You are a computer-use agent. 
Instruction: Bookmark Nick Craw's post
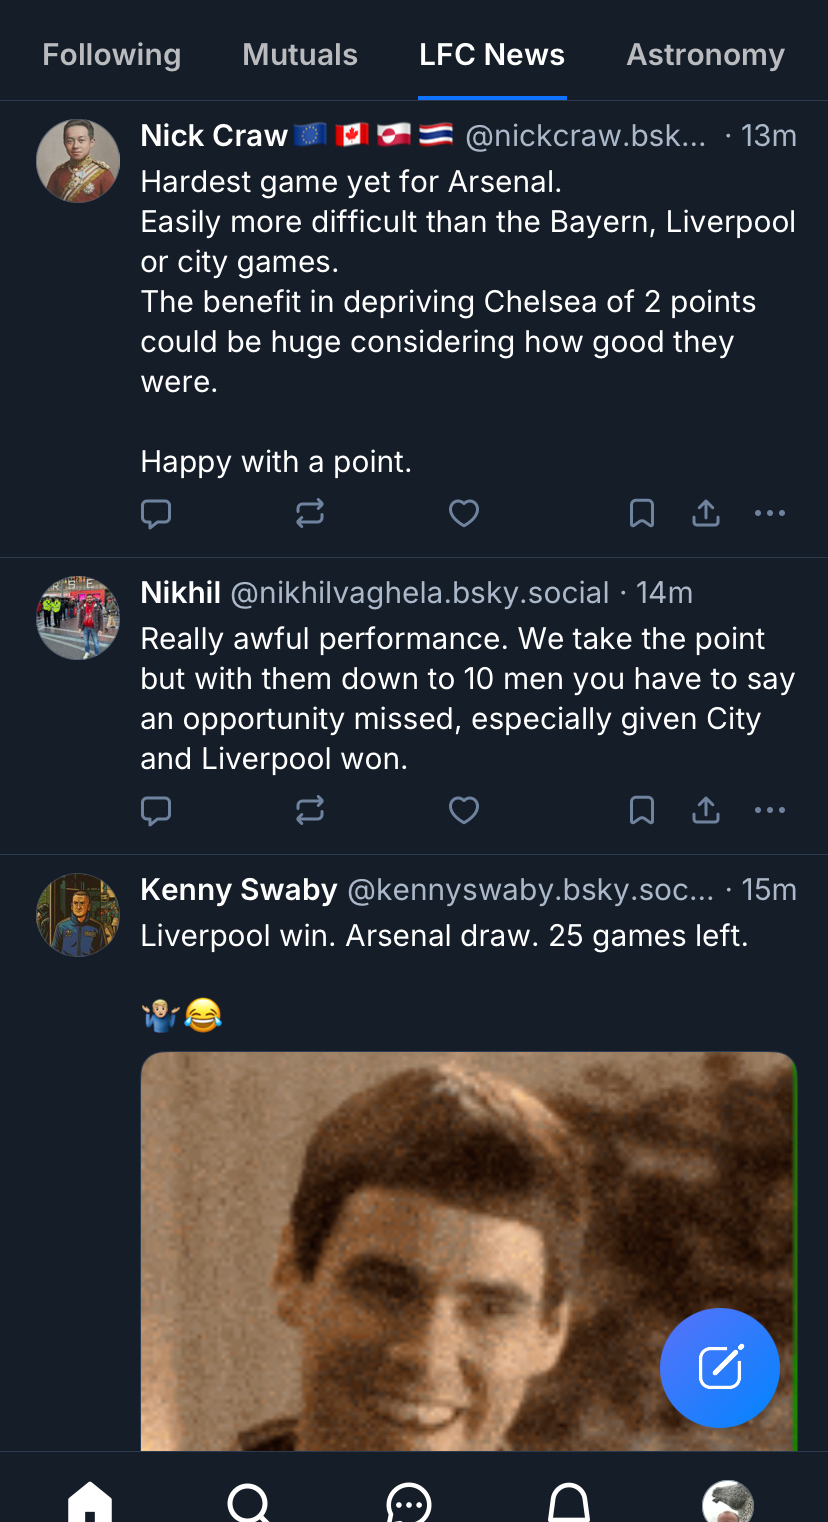pyautogui.click(x=642, y=514)
